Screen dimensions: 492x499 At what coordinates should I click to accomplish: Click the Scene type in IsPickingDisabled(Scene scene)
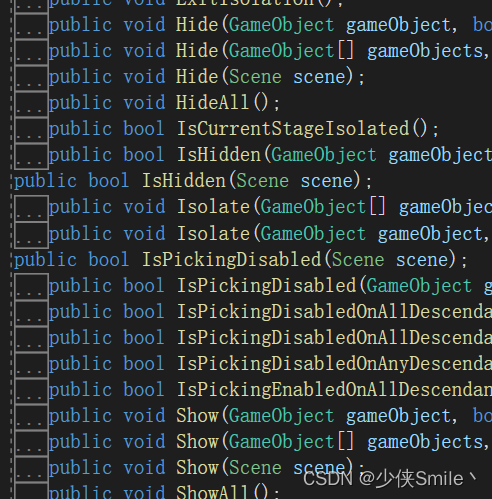(358, 259)
